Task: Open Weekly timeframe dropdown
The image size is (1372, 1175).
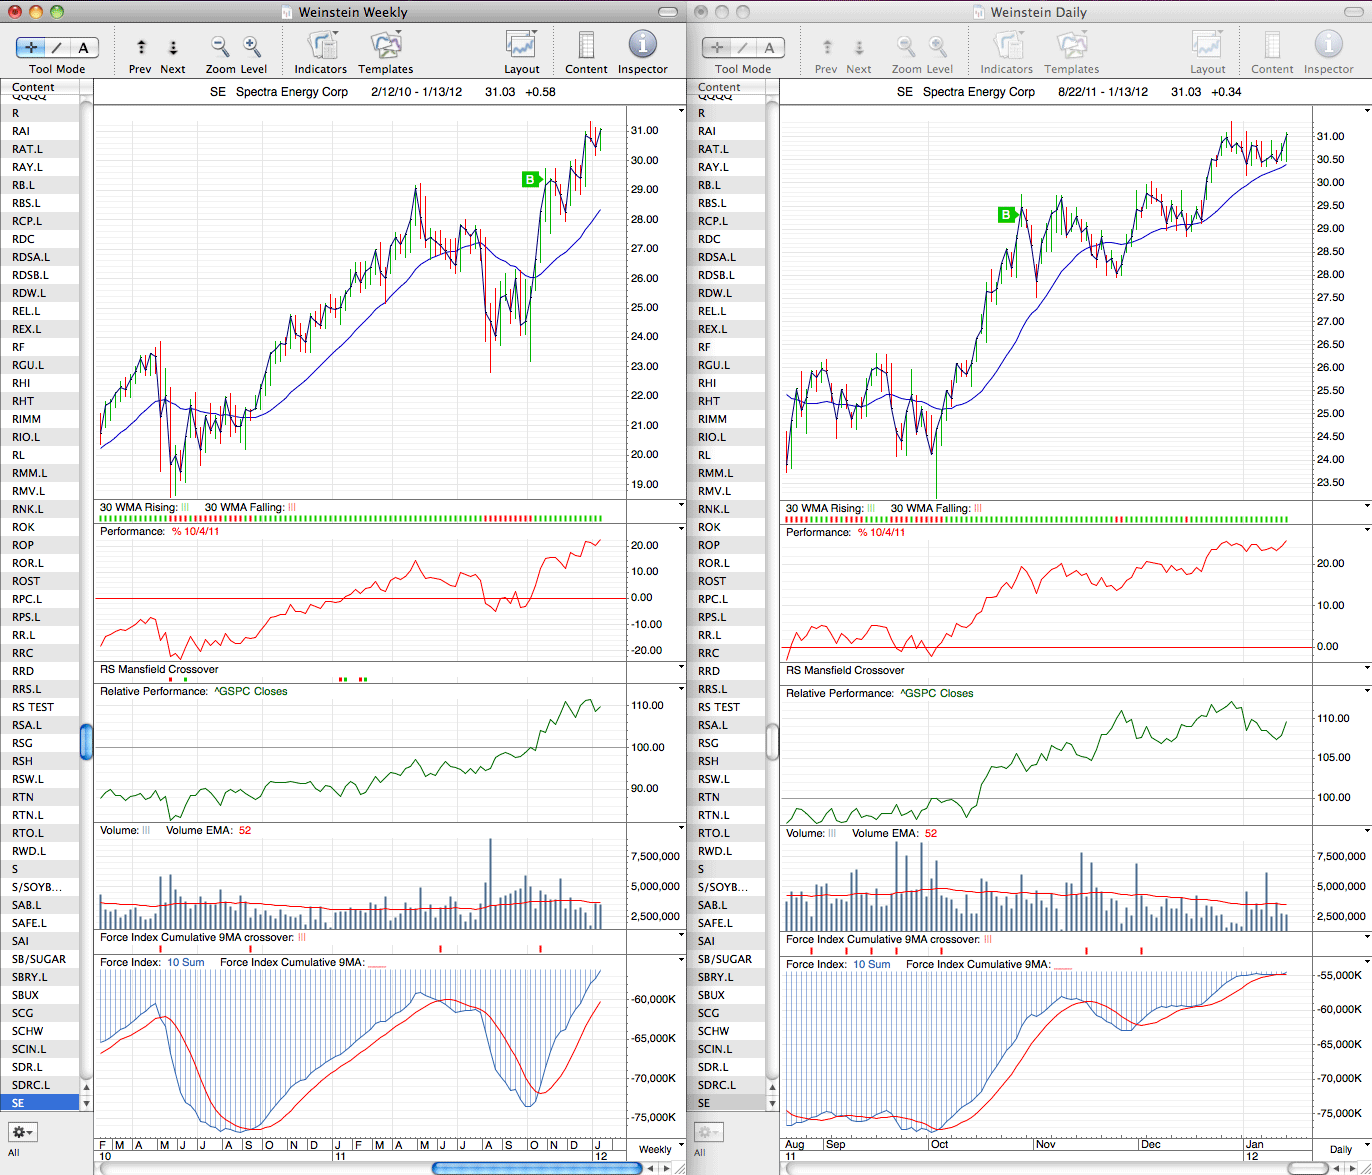Action: [660, 1149]
